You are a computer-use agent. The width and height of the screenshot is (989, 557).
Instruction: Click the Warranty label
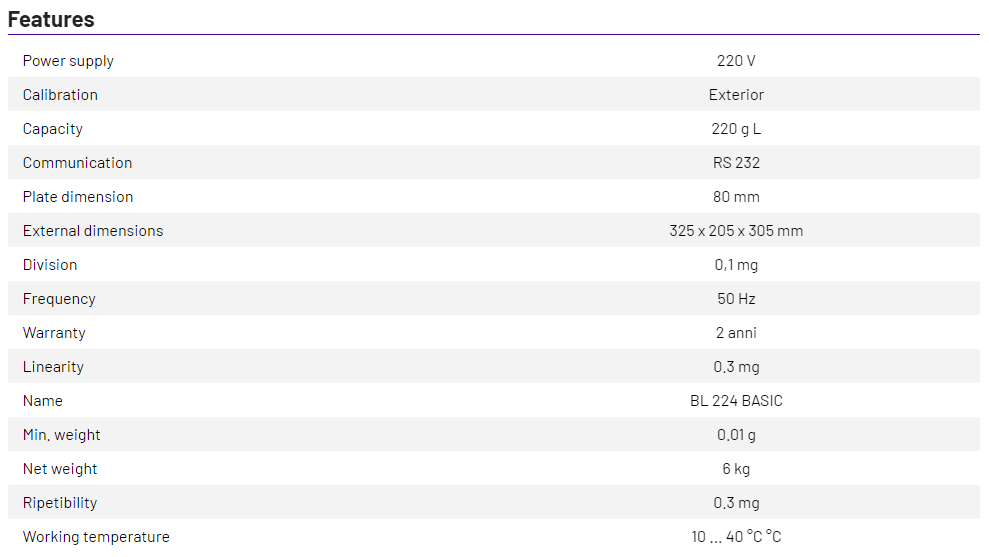(x=54, y=333)
